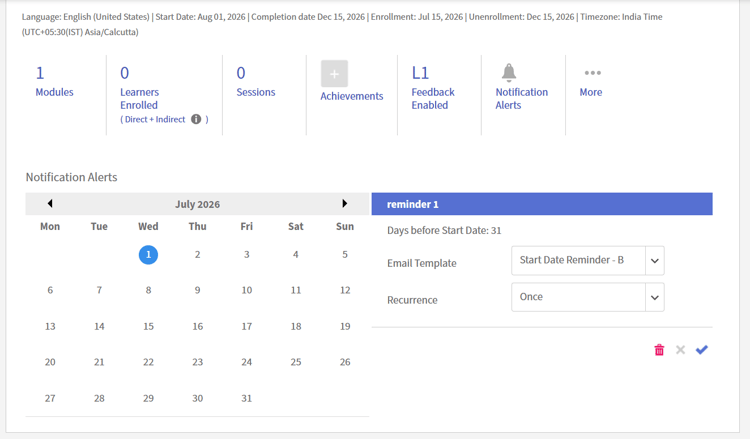This screenshot has width=750, height=439.
Task: Choose July 13 on calendar
Action: [x=50, y=326]
